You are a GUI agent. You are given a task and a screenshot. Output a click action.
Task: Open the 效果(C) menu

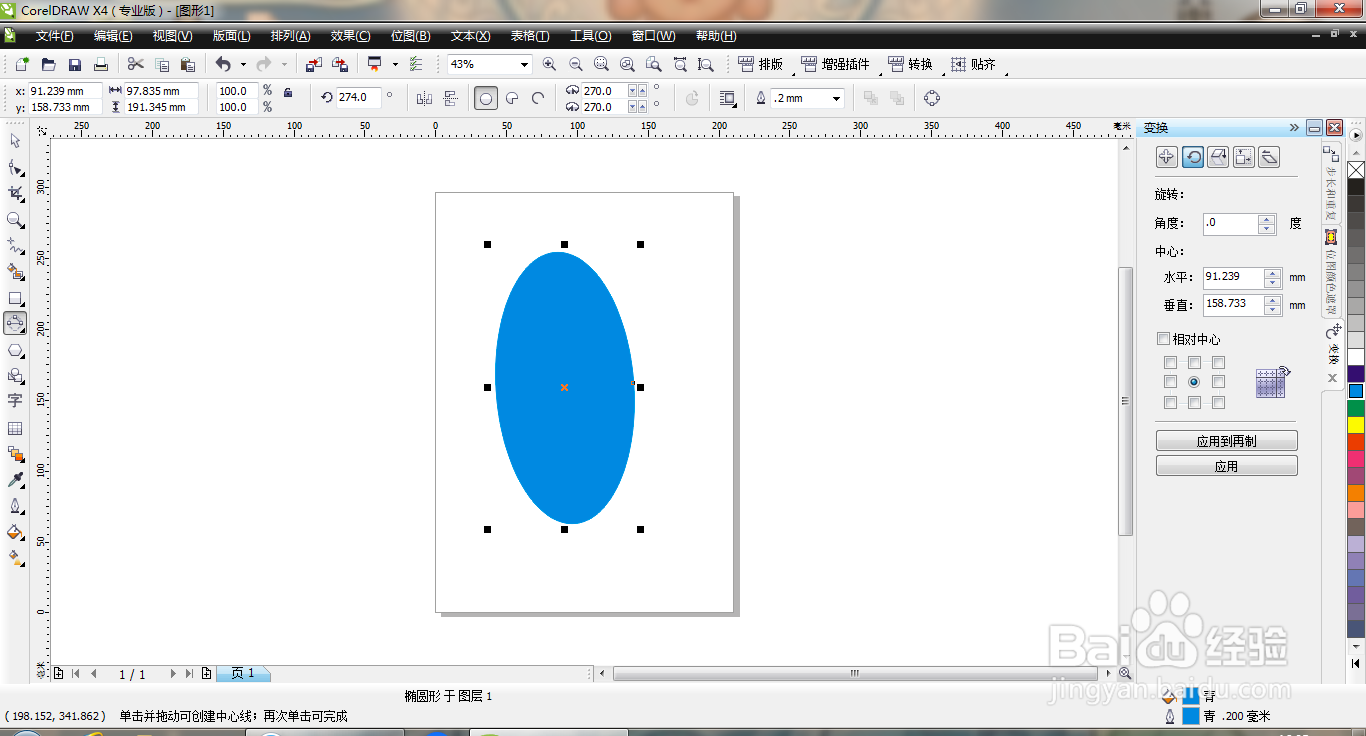(x=350, y=36)
